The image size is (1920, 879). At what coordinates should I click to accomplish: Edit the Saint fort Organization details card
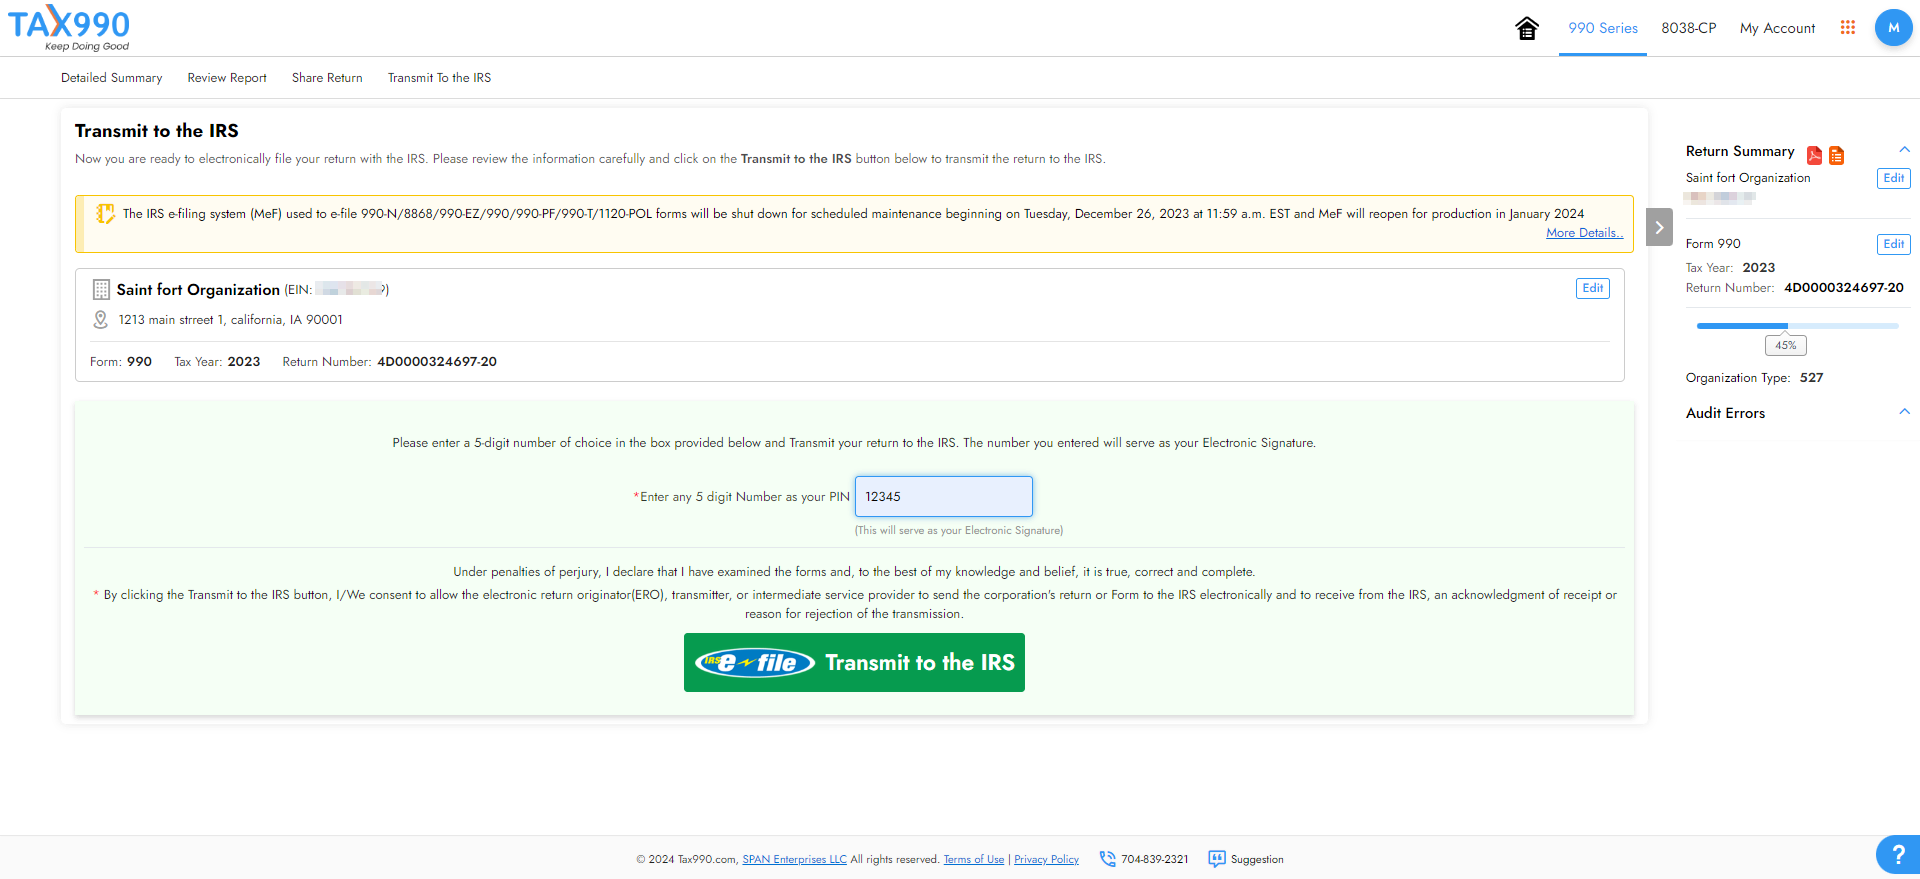pos(1592,288)
